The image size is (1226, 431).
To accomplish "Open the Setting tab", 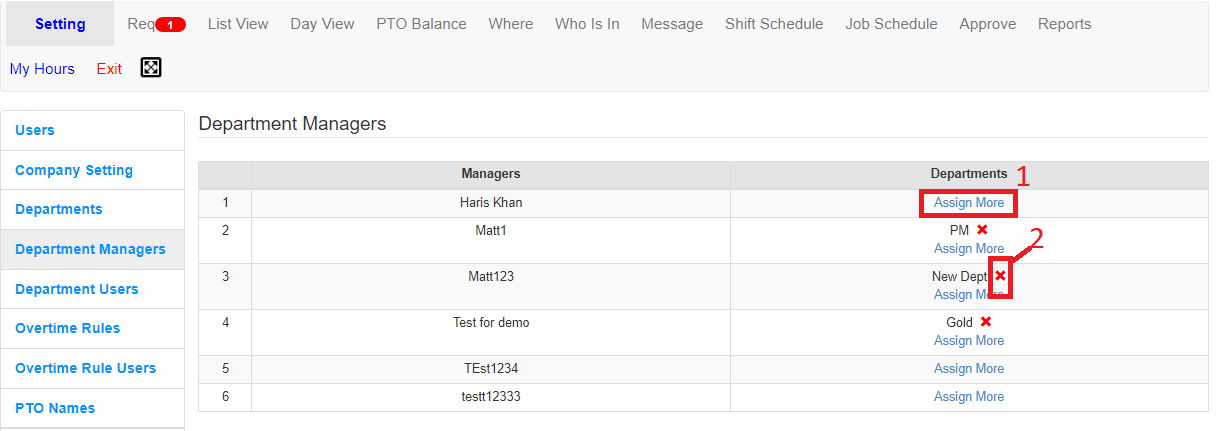I will pos(60,24).
